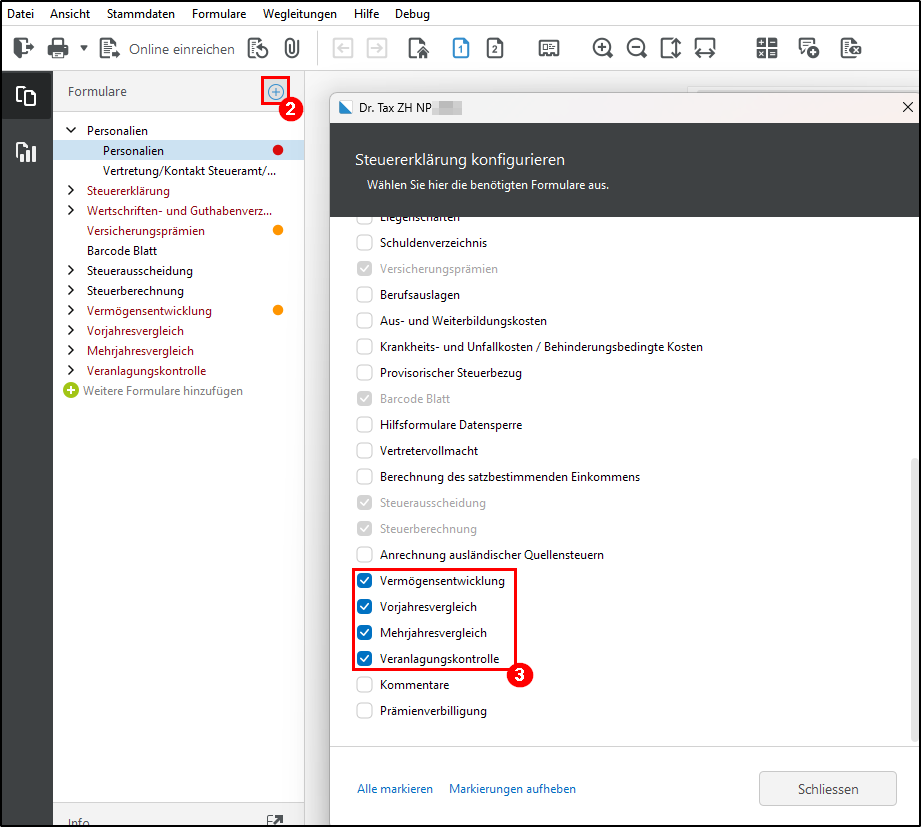Open the print options dropdown arrow
921x827 pixels.
pos(84,48)
